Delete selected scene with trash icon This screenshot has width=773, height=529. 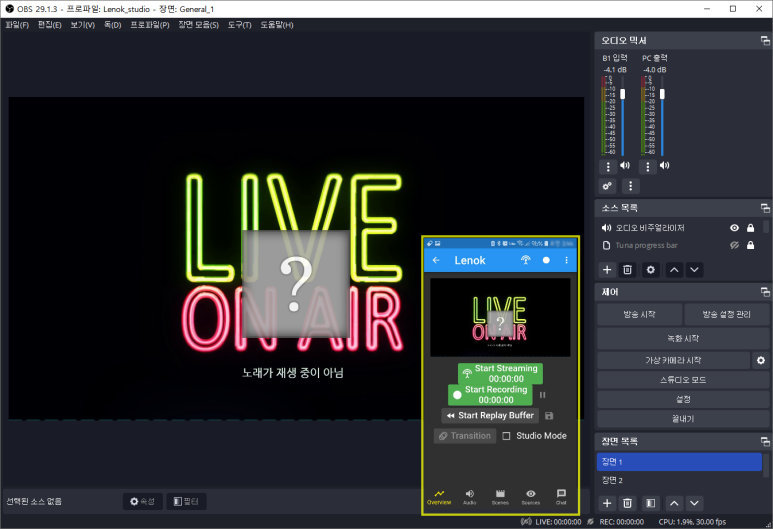[627, 503]
